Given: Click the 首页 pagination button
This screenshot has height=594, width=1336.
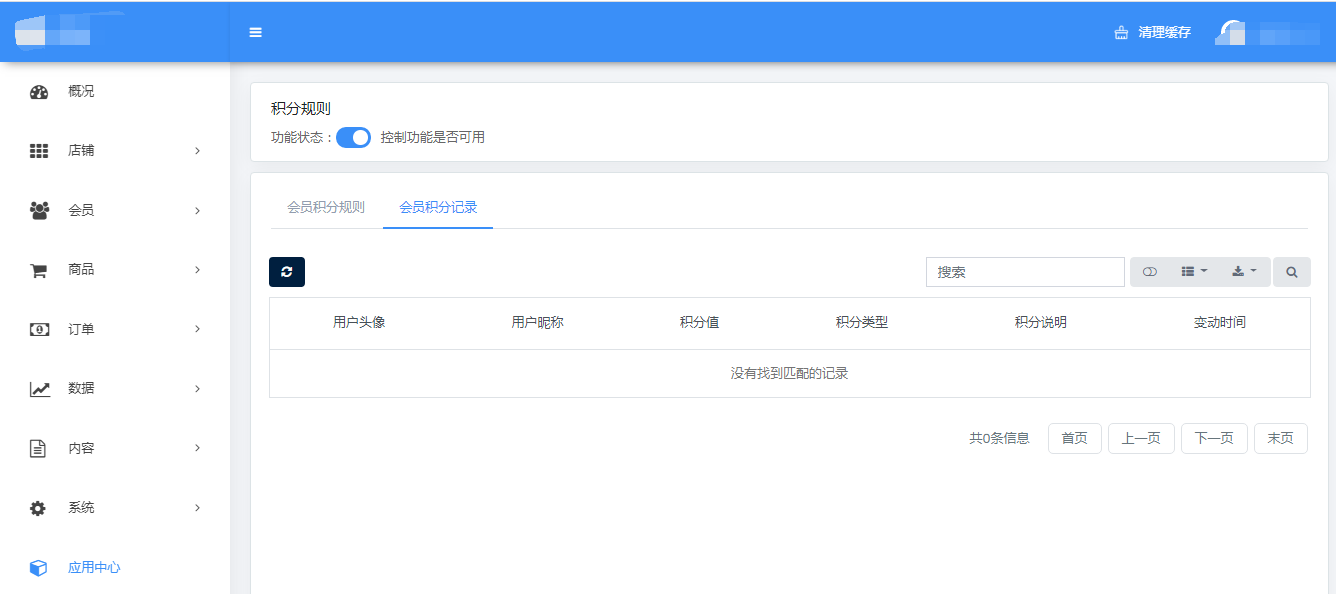Looking at the screenshot, I should [1074, 438].
